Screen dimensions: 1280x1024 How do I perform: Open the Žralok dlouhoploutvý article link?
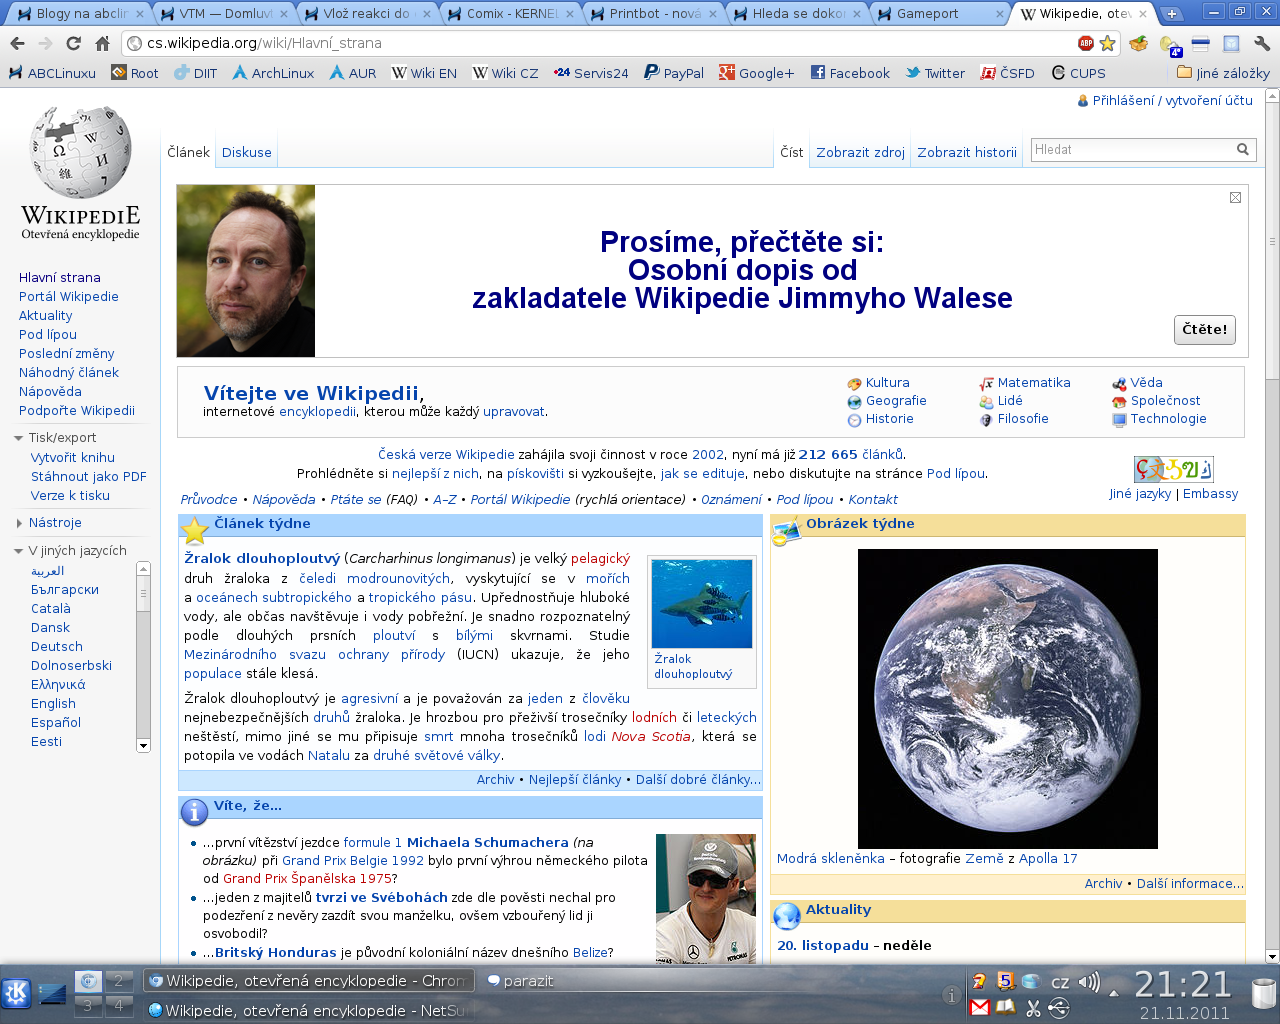point(262,558)
